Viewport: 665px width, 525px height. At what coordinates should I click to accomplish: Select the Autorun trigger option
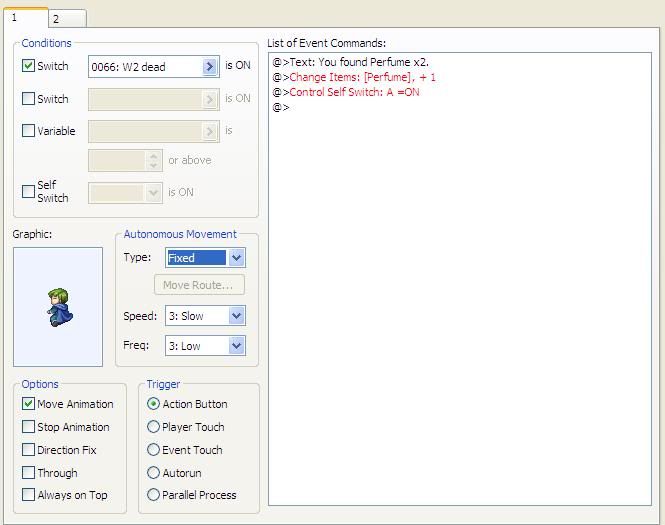(153, 473)
